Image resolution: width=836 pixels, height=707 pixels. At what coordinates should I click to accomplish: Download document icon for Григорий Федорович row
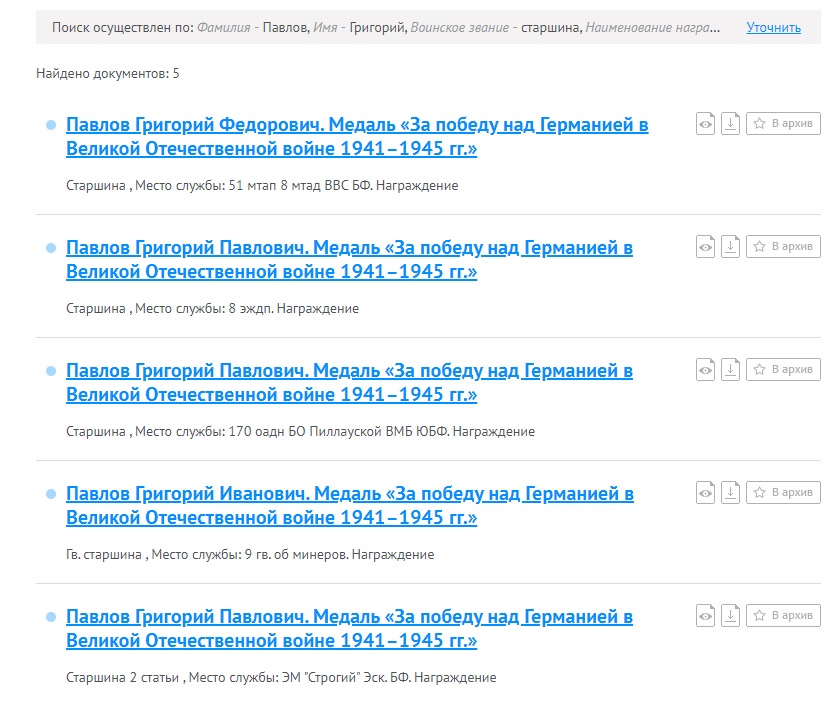pyautogui.click(x=730, y=124)
